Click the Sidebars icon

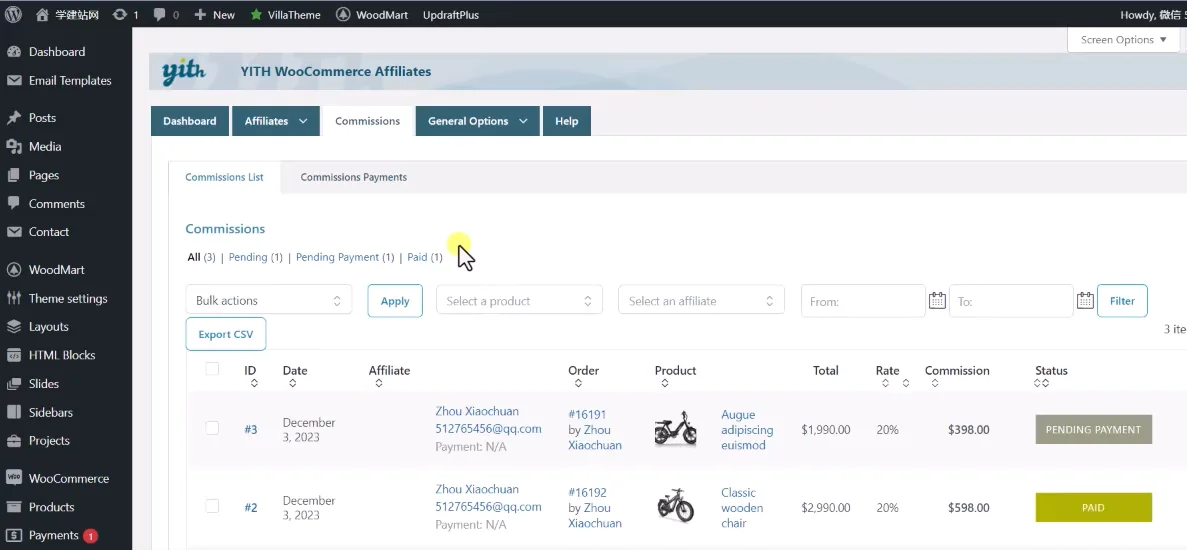tap(14, 412)
